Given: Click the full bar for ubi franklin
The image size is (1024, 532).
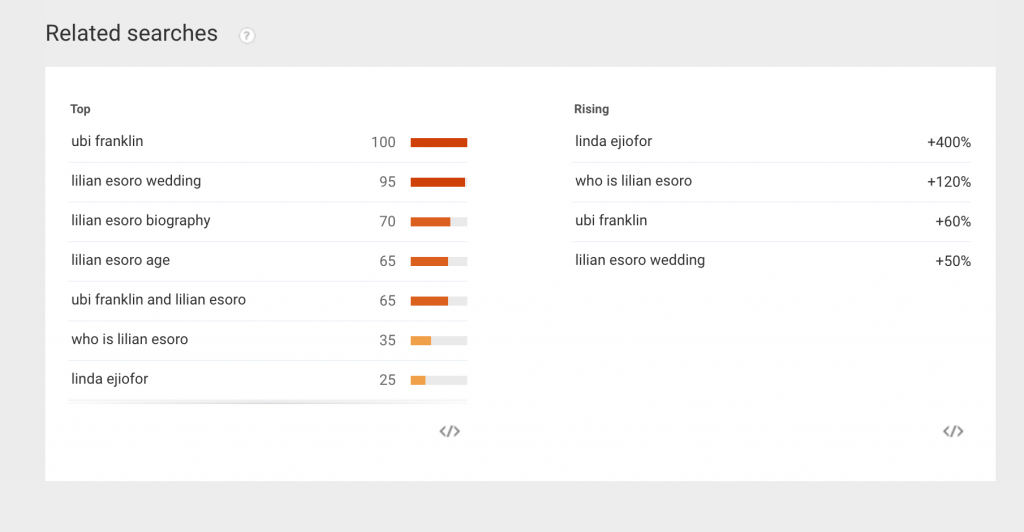Looking at the screenshot, I should pyautogui.click(x=439, y=143).
